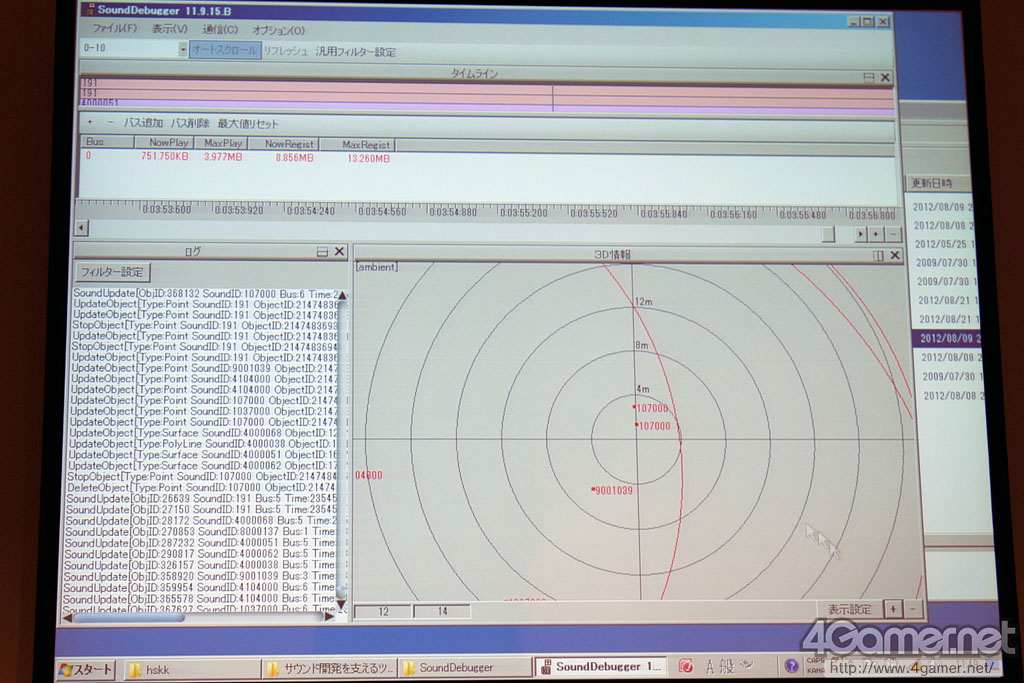The height and width of the screenshot is (683, 1024).
Task: Open 表示設定 in 3D panel
Action: (x=849, y=609)
